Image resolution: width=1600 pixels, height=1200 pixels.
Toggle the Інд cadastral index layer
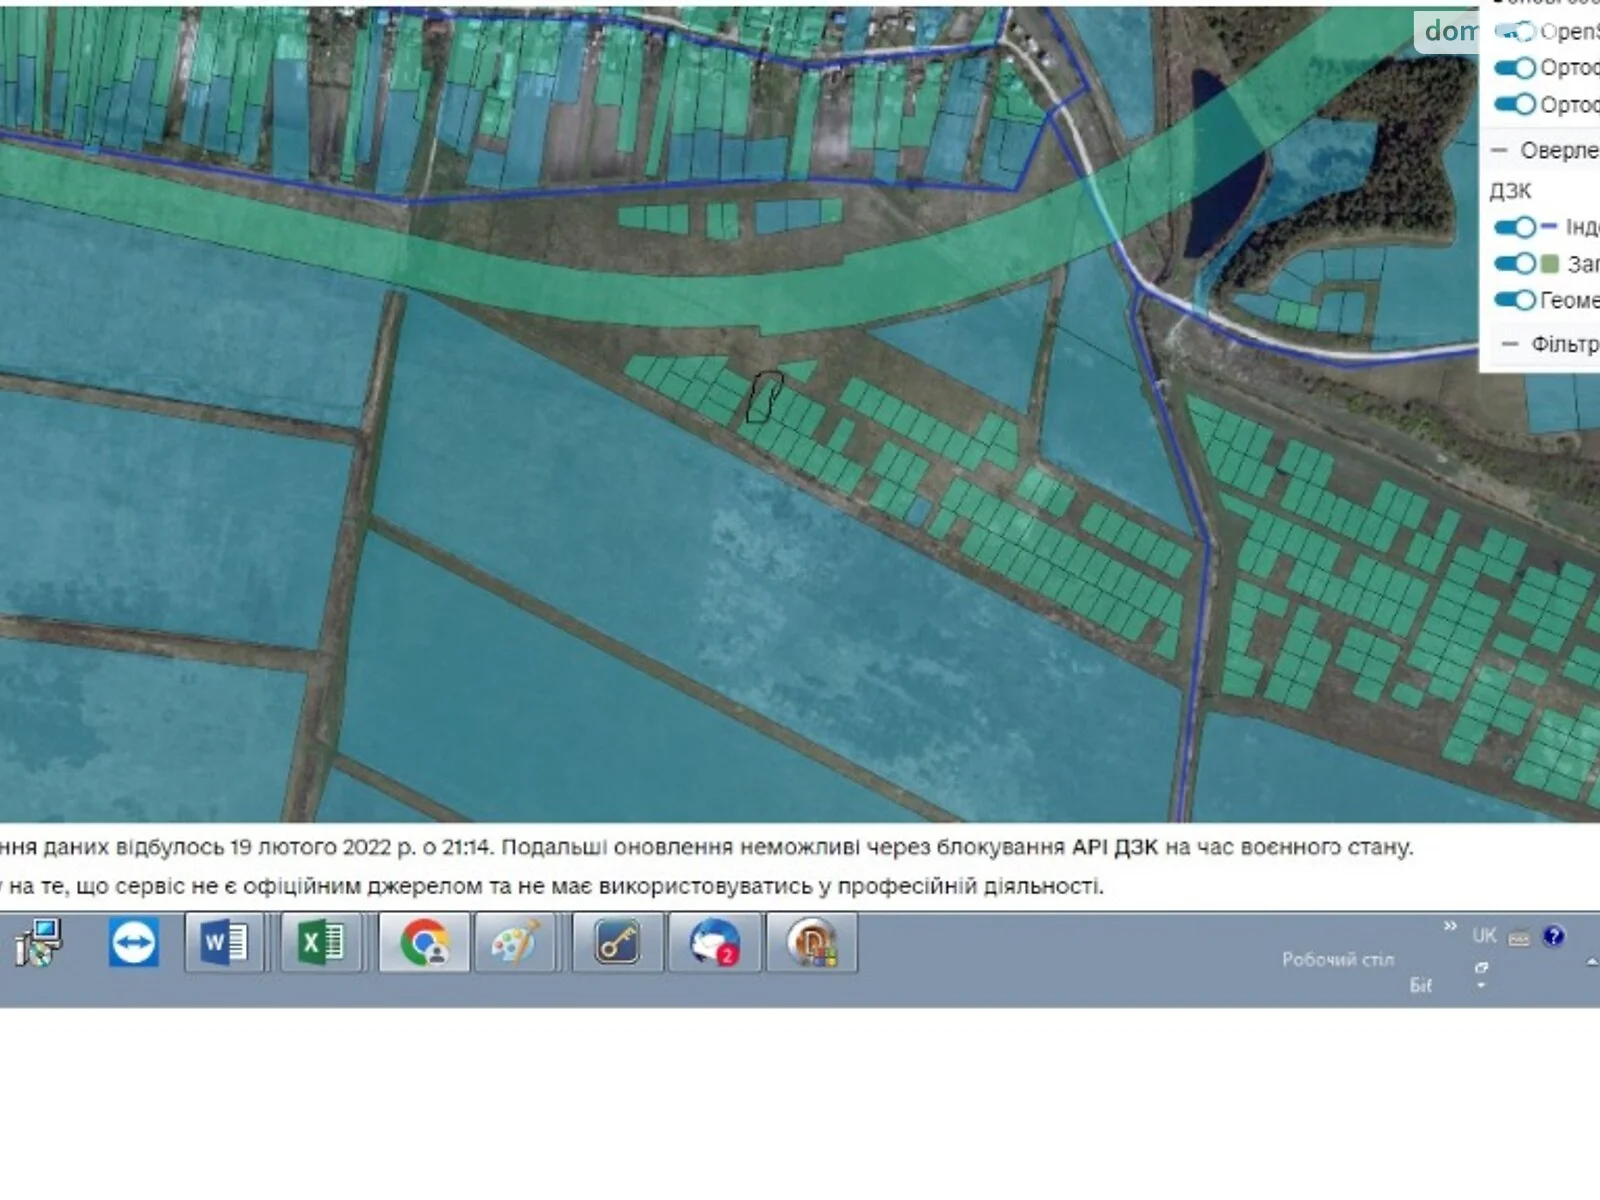point(1515,227)
